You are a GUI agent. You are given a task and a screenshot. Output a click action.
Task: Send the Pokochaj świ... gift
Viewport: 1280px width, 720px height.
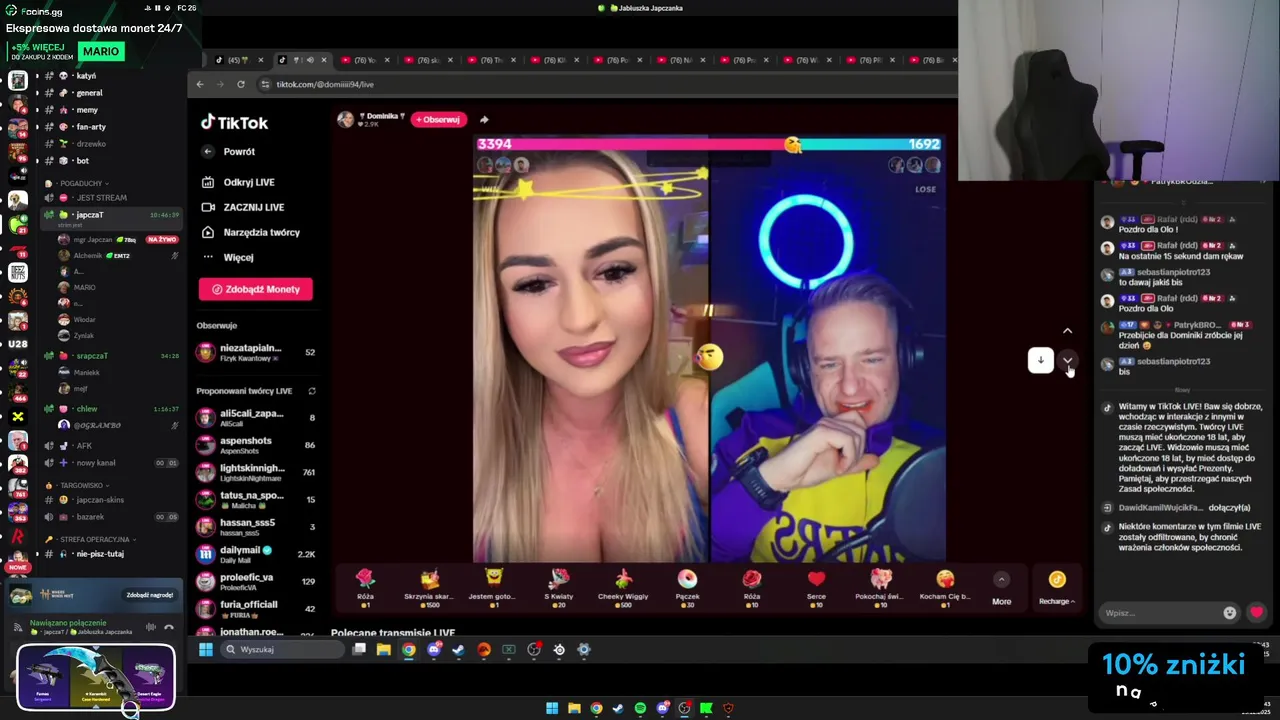click(x=880, y=588)
